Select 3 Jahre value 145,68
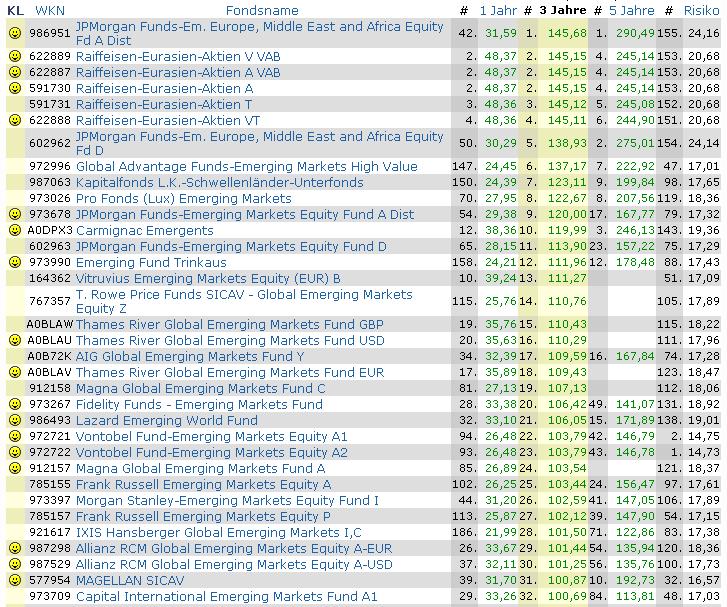The image size is (727, 607). click(567, 33)
